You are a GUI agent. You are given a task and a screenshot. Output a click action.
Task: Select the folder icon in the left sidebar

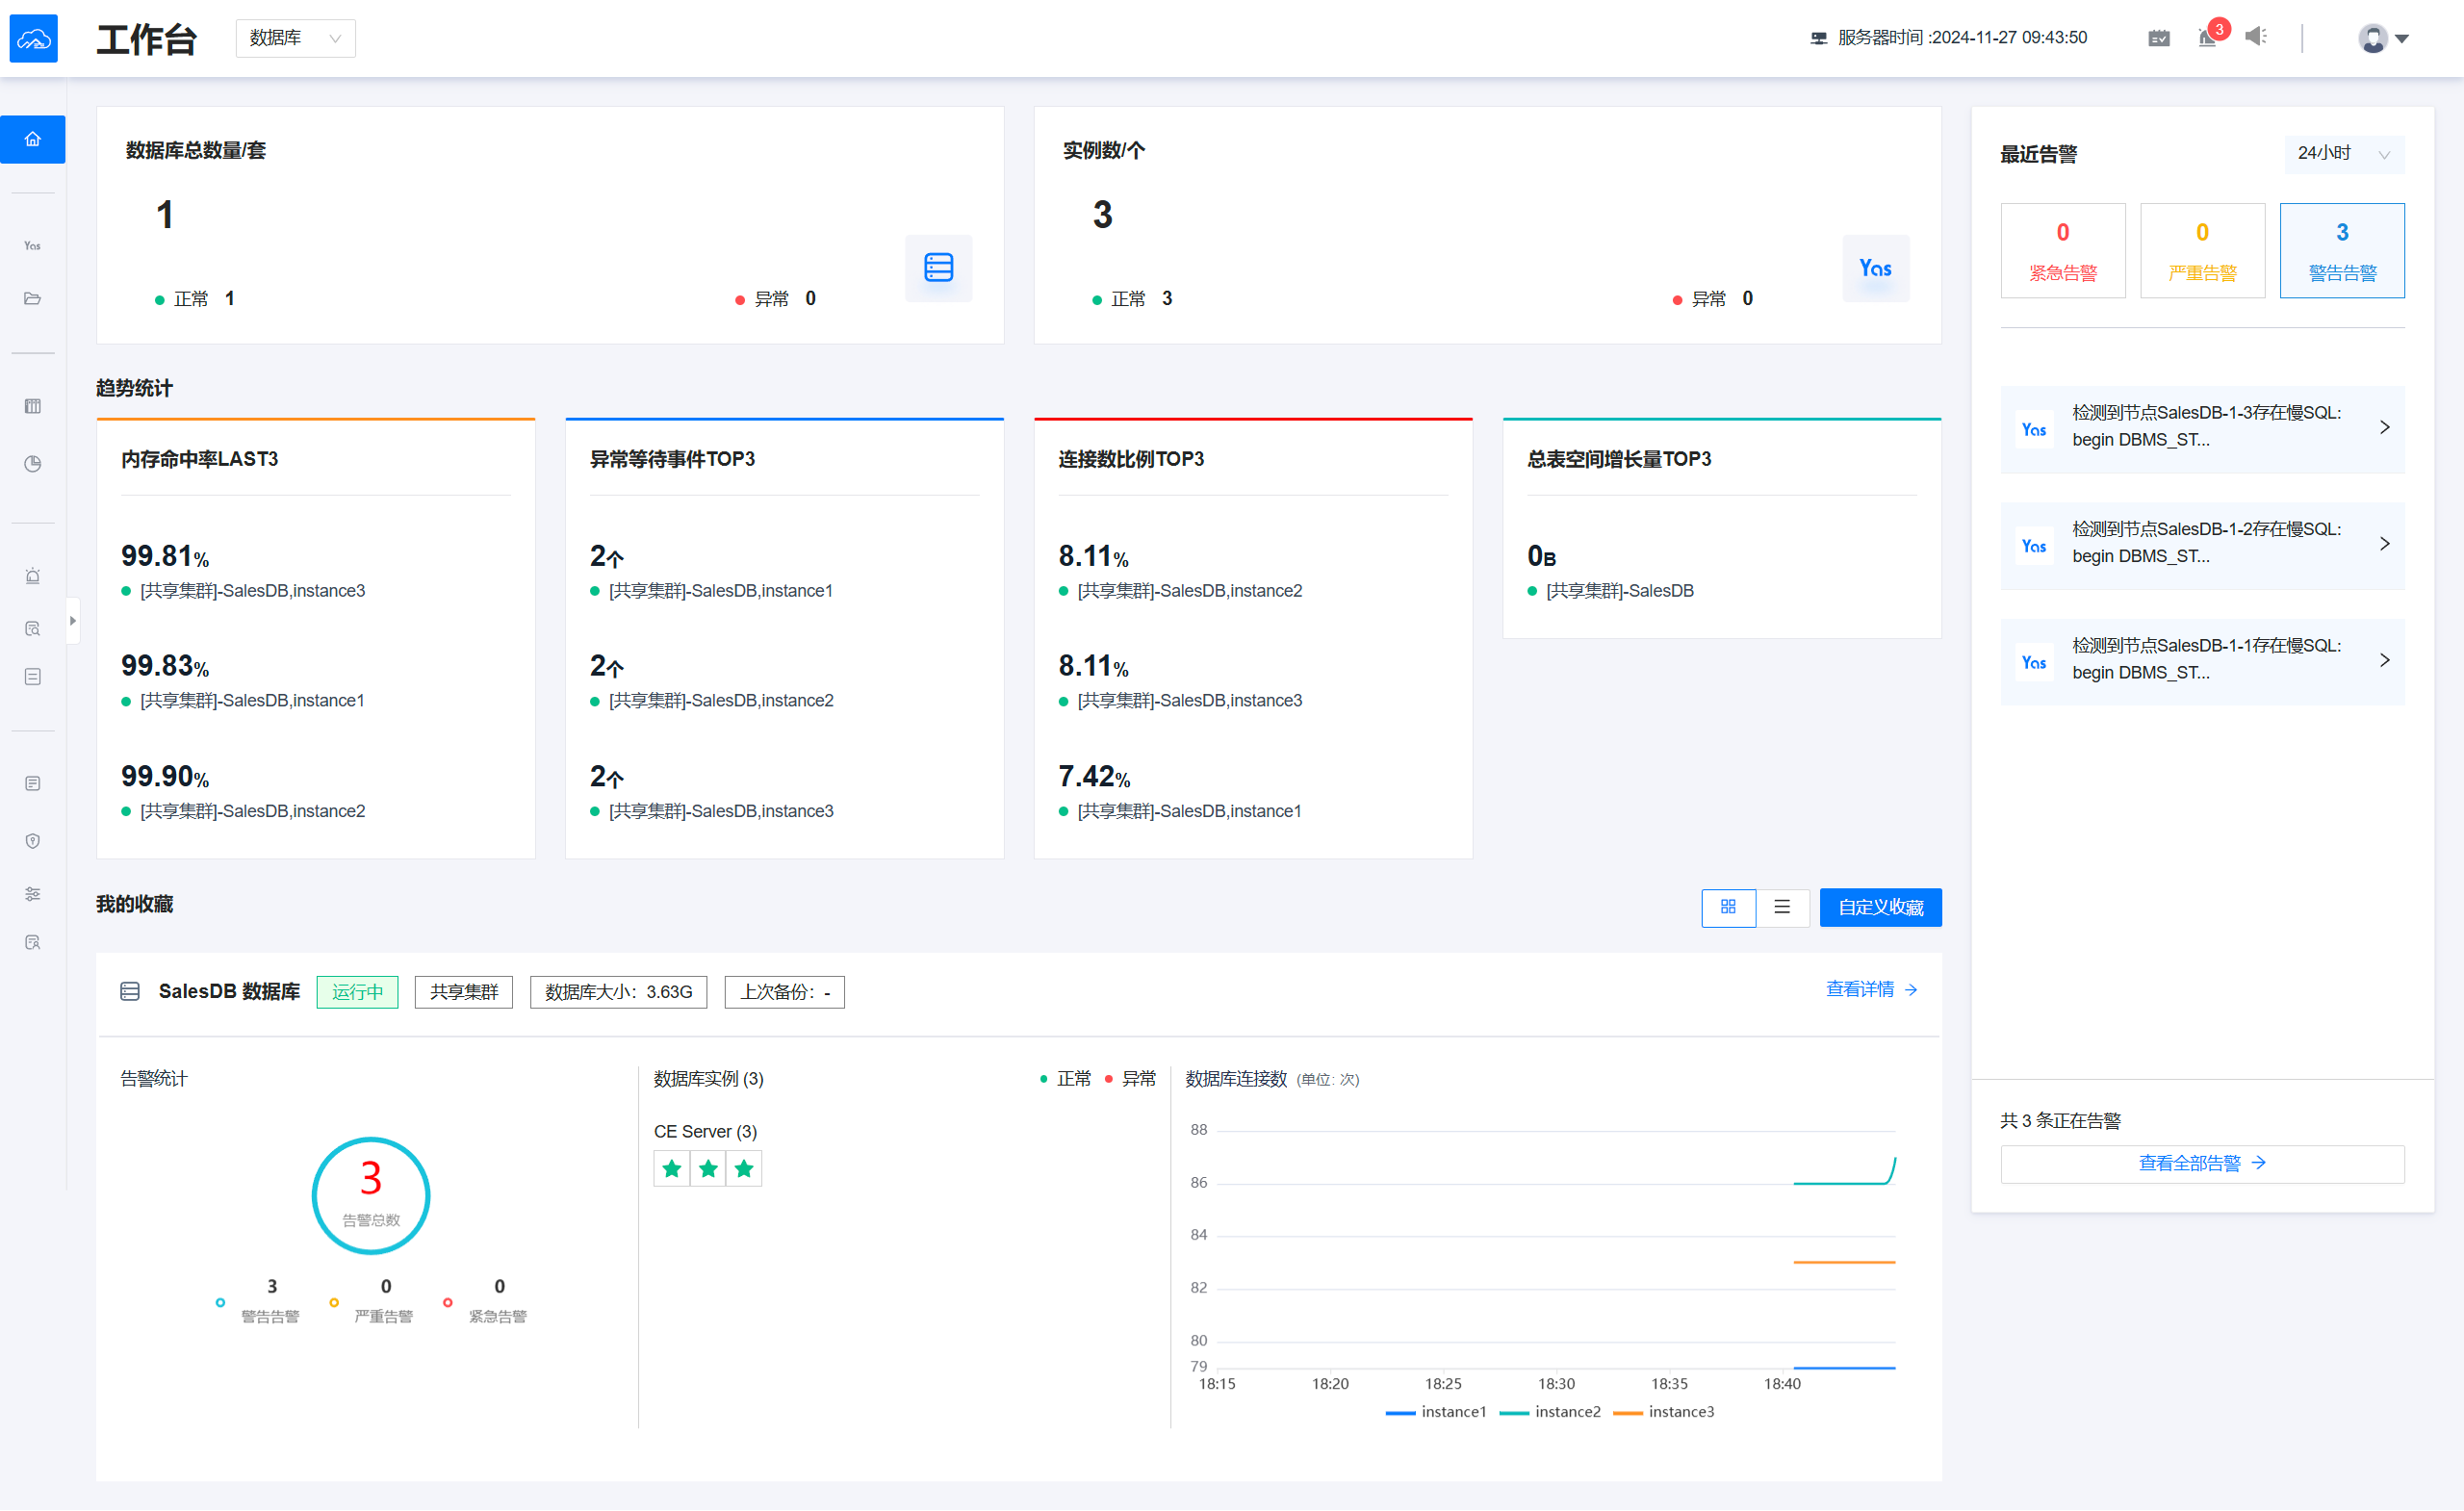[33, 298]
